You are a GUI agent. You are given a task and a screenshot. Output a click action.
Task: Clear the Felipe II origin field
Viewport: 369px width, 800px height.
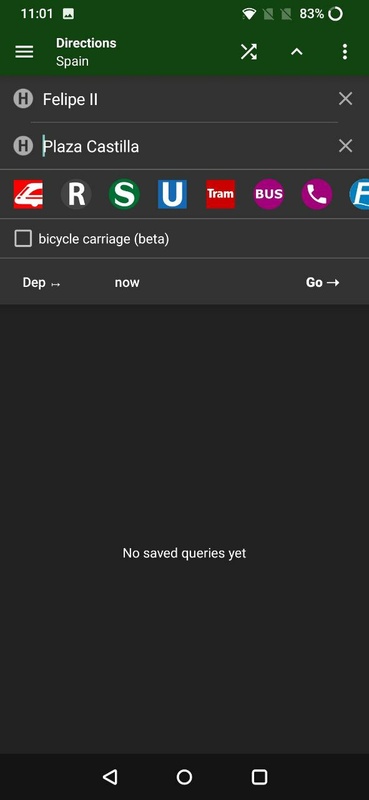346,99
